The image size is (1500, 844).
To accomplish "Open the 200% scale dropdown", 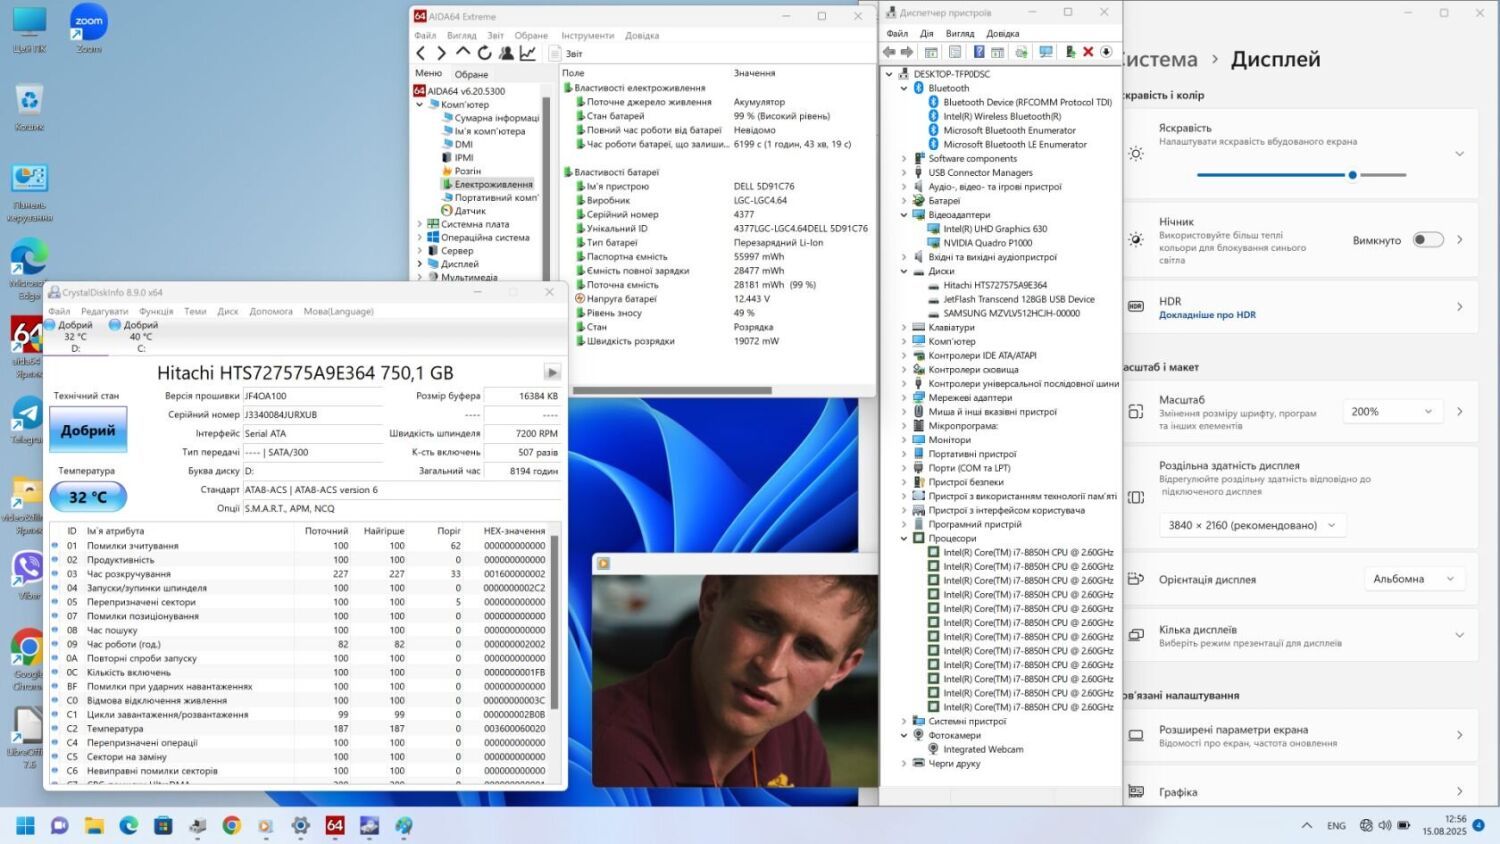I will (1391, 411).
